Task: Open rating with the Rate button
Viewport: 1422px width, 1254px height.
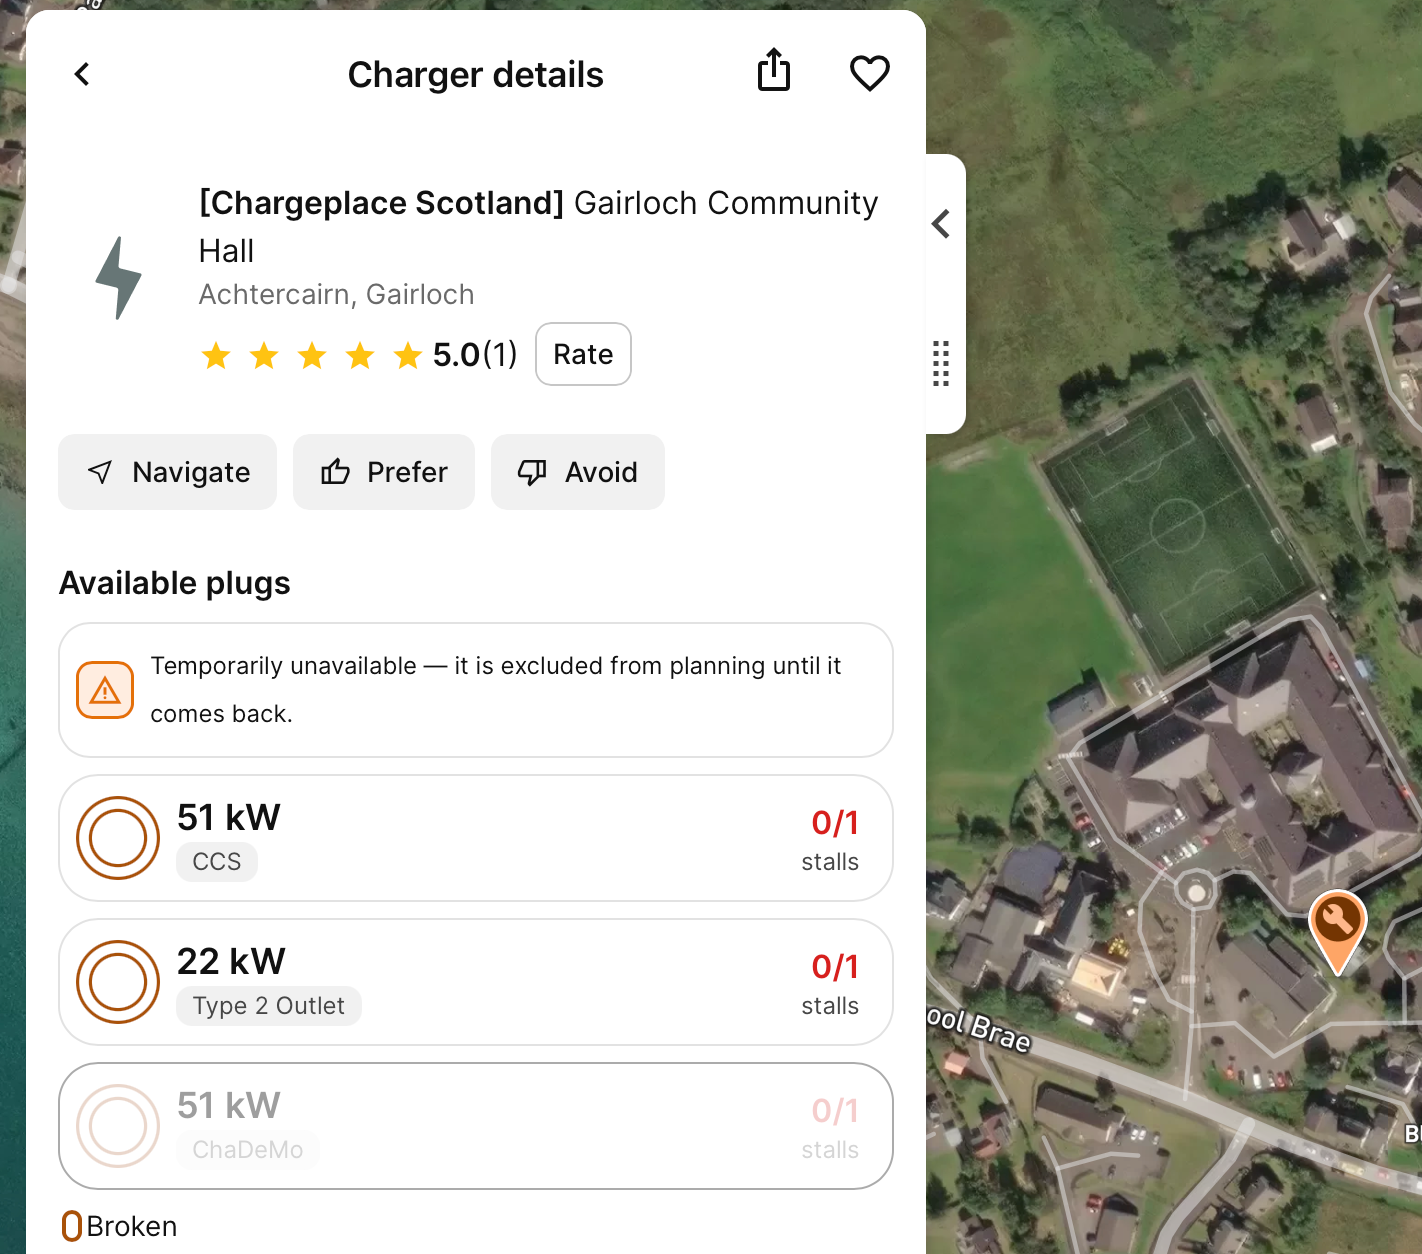Action: [583, 354]
